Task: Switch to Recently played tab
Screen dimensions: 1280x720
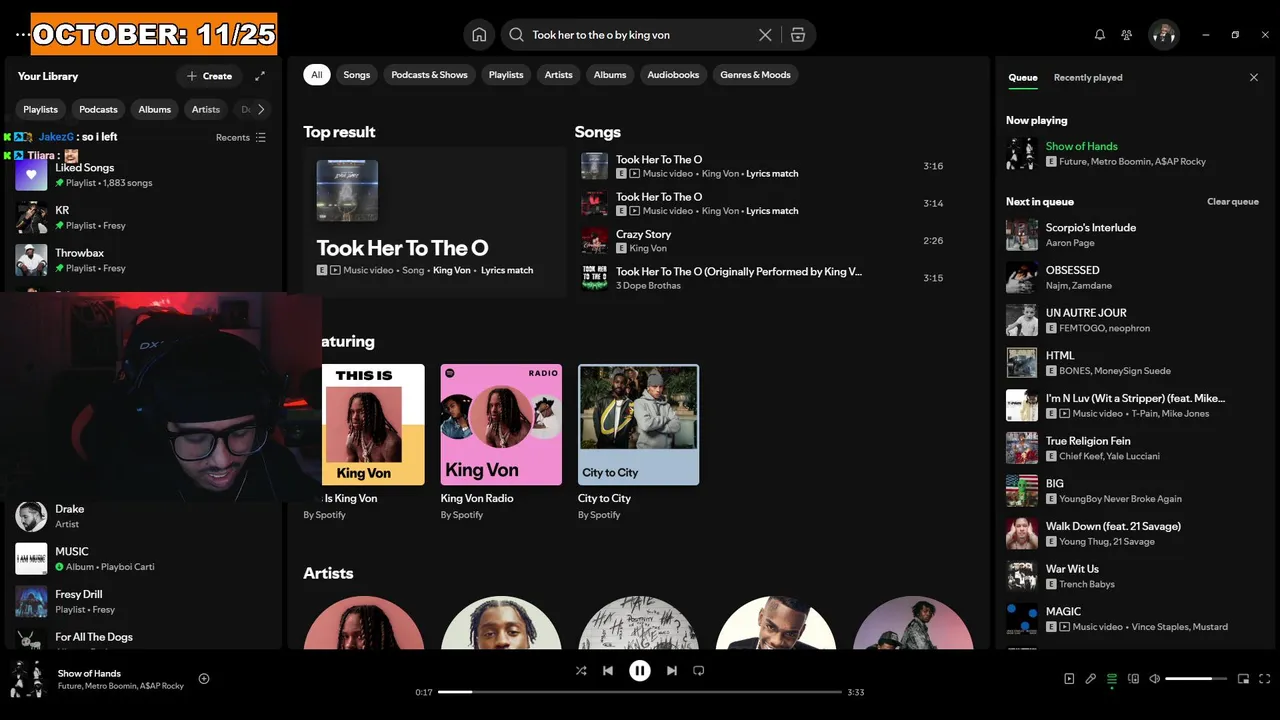Action: point(1088,77)
